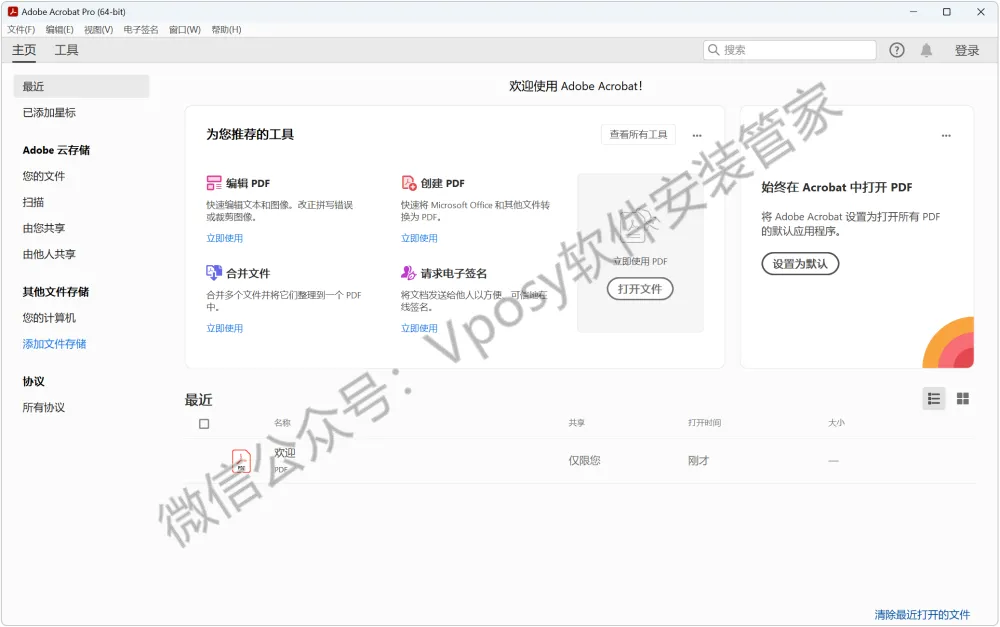Select 您的计算机 in the sidebar
This screenshot has width=1000, height=627.
coord(49,318)
